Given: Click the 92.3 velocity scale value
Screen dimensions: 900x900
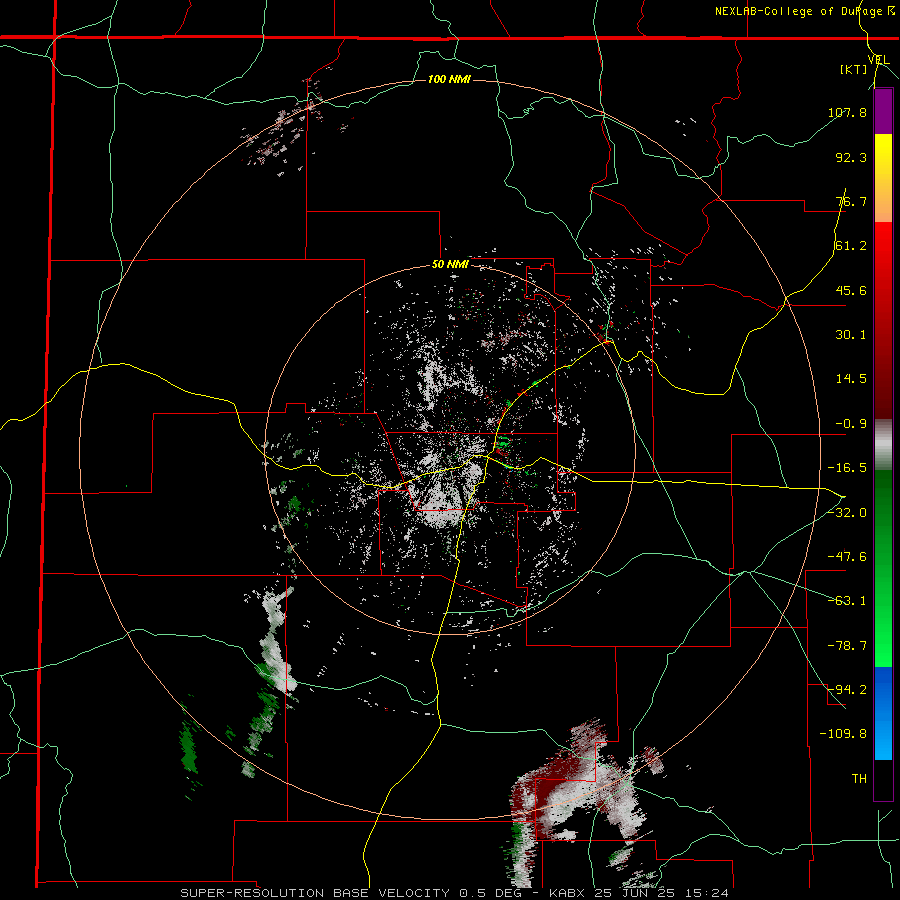Looking at the screenshot, I should 851,157.
